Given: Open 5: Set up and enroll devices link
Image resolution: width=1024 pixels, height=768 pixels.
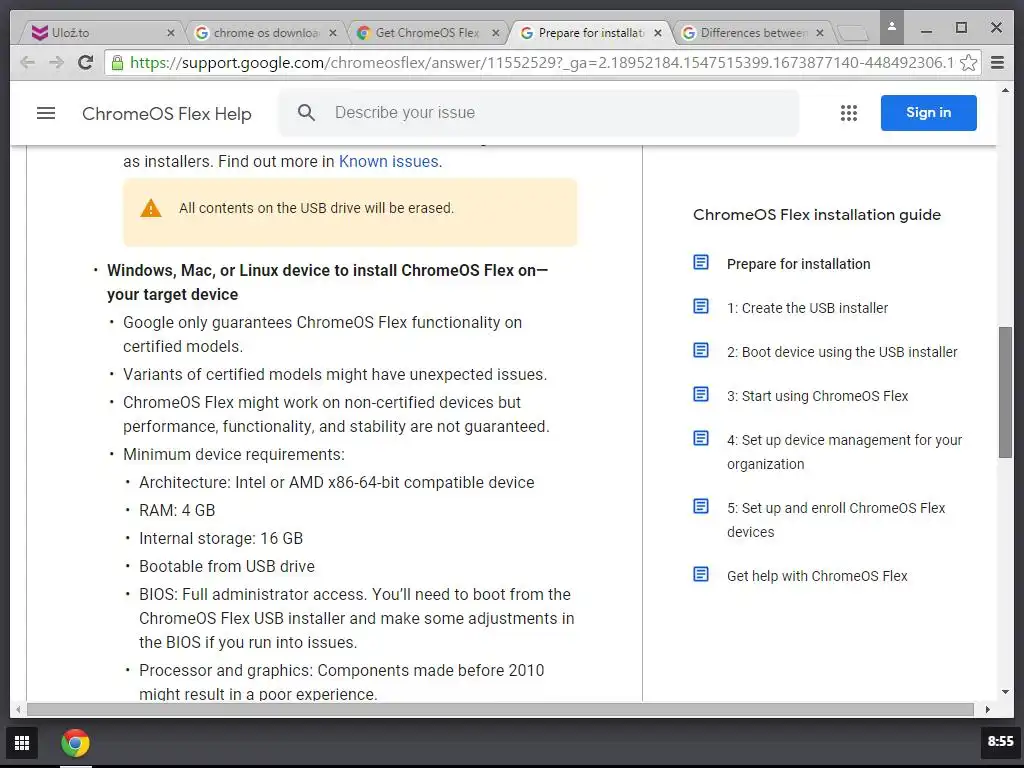Looking at the screenshot, I should (x=836, y=520).
